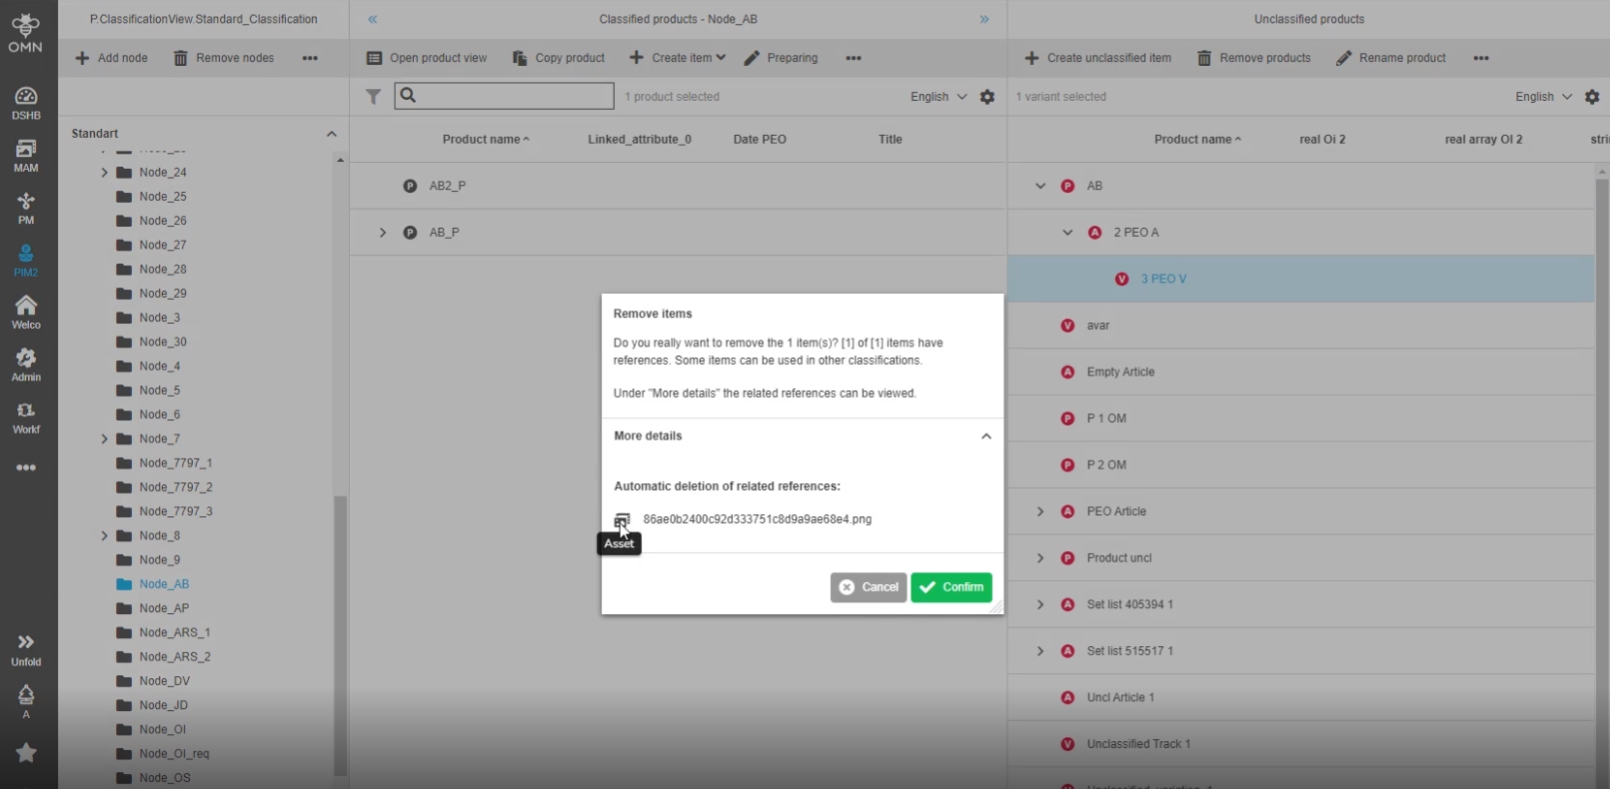This screenshot has height=789, width=1610.
Task: Expand the AB_P product row
Action: tap(382, 232)
